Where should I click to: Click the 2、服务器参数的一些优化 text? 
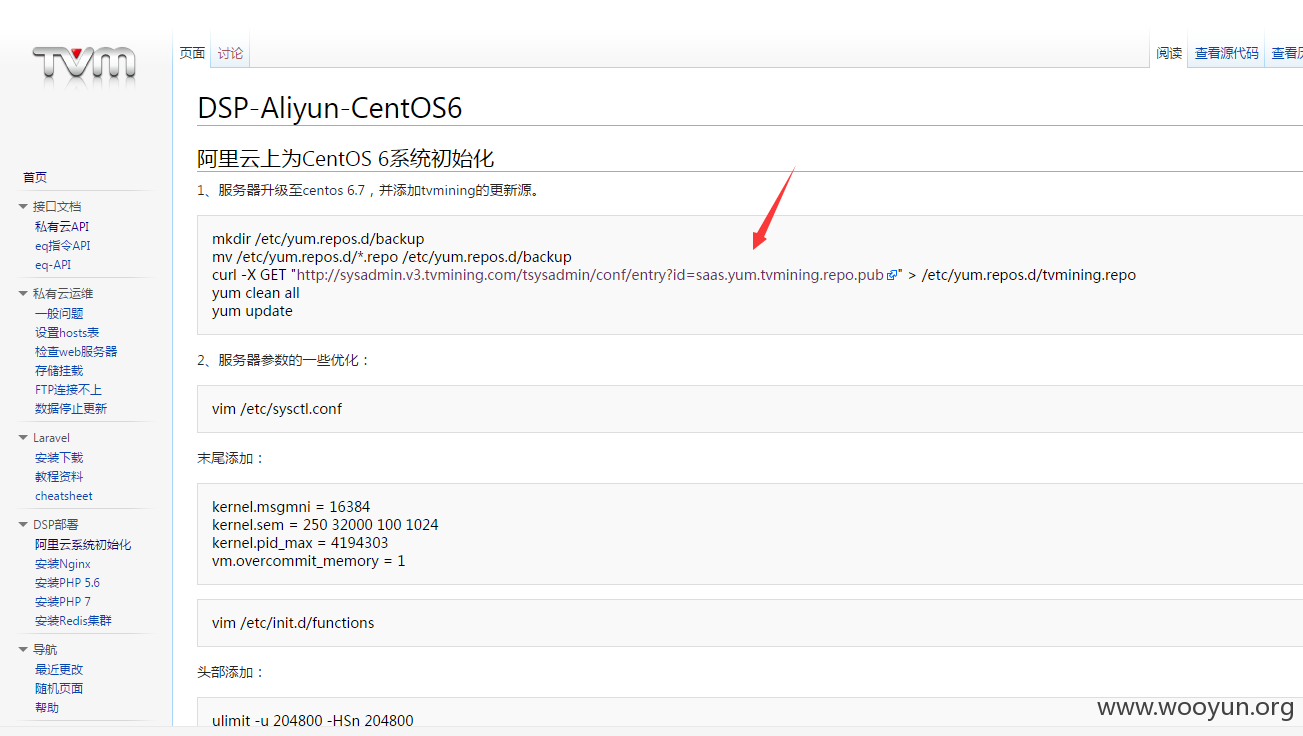click(284, 360)
